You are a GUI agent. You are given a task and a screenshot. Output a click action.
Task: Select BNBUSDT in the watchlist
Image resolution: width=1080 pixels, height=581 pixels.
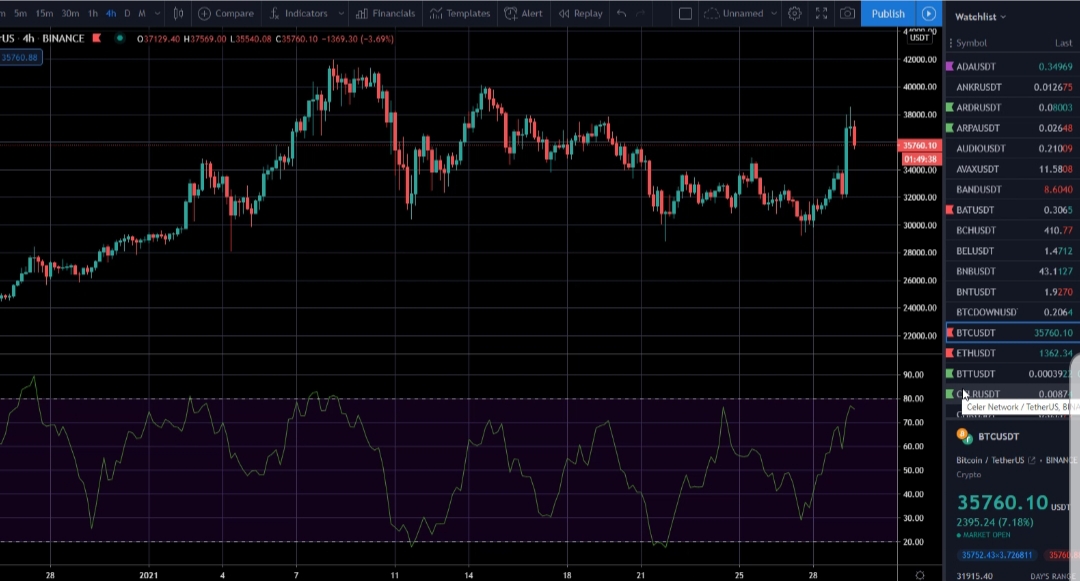point(1012,271)
